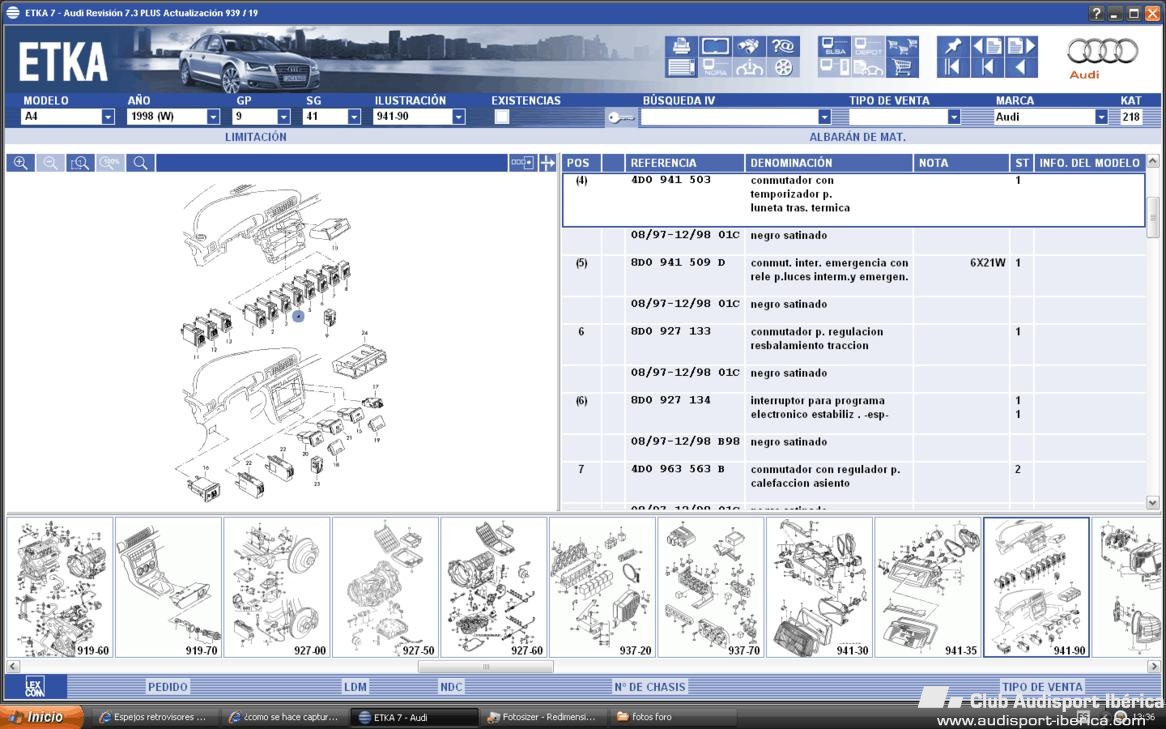Viewport: 1166px width, 729px height.
Task: Click the plain magnifier icon in illustration toolbar
Action: tap(140, 163)
